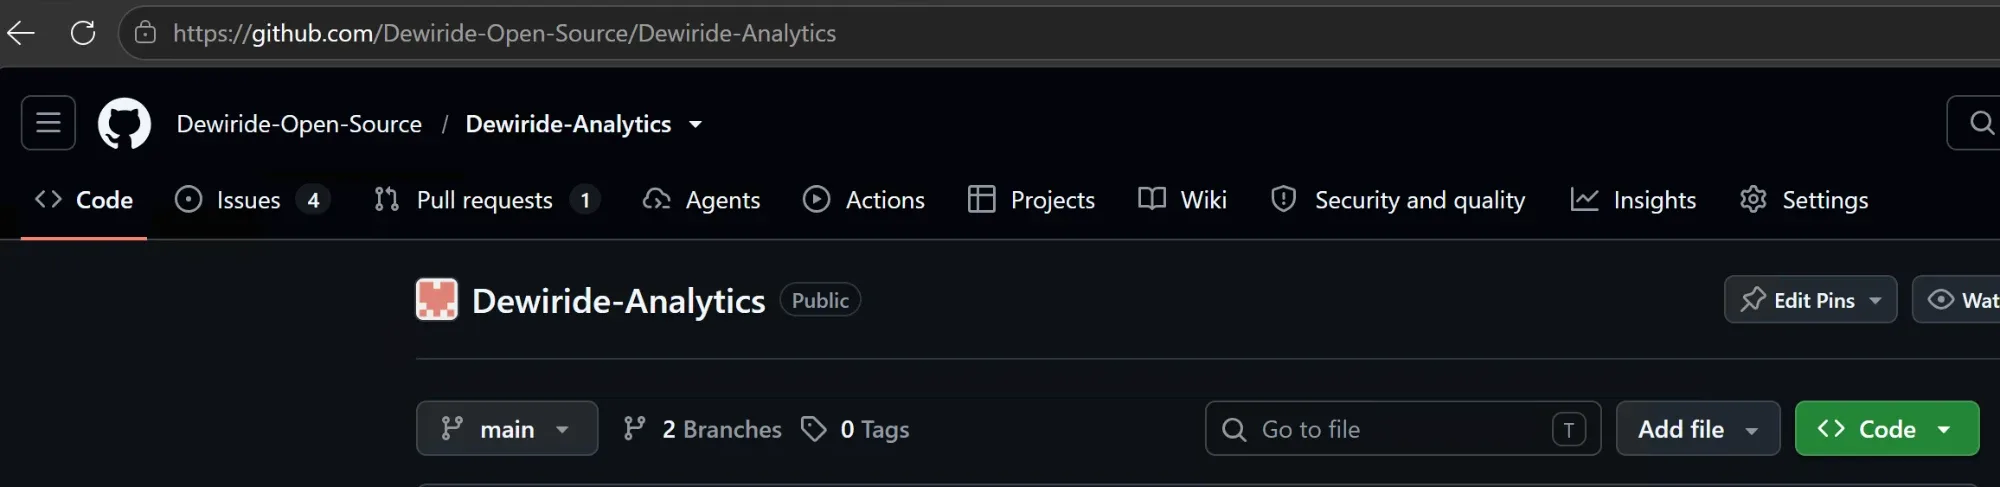The image size is (2000, 487).
Task: Open Dewiride-Analytics breadcrumb link
Action: point(568,124)
